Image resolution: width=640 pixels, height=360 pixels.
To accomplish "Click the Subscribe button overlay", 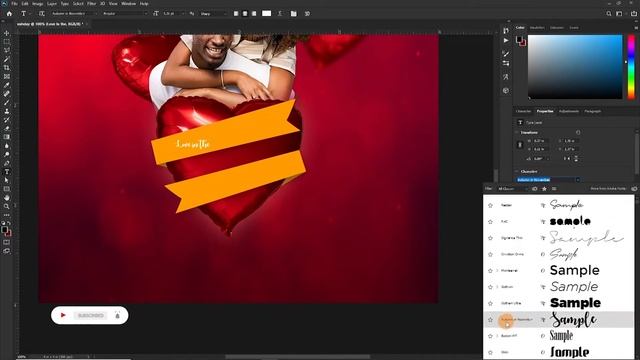I will pos(90,316).
